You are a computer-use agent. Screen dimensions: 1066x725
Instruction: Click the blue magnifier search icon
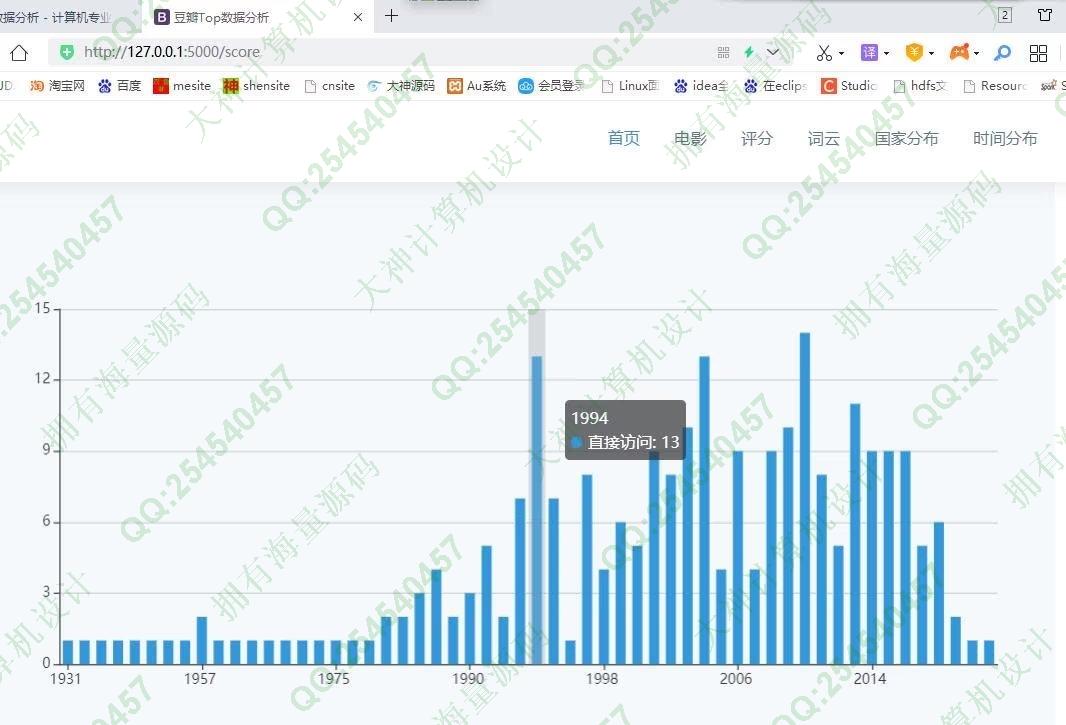pyautogui.click(x=1002, y=52)
